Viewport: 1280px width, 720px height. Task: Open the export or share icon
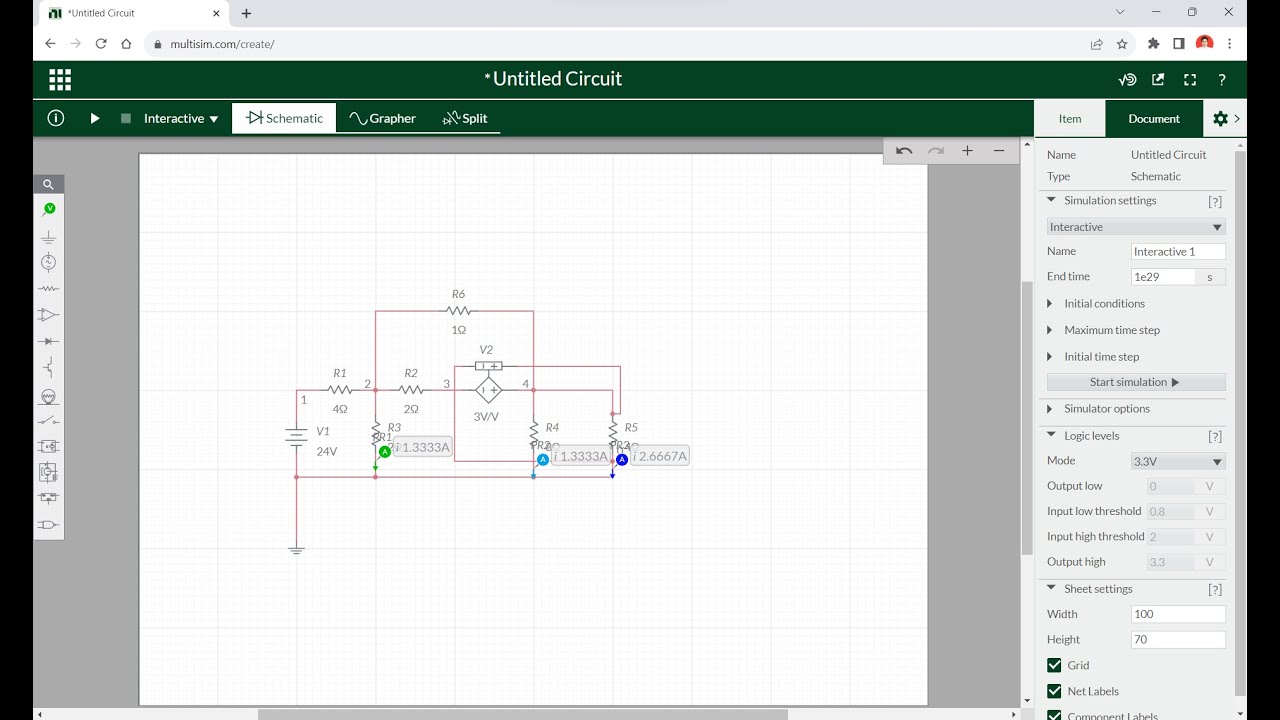tap(1158, 80)
